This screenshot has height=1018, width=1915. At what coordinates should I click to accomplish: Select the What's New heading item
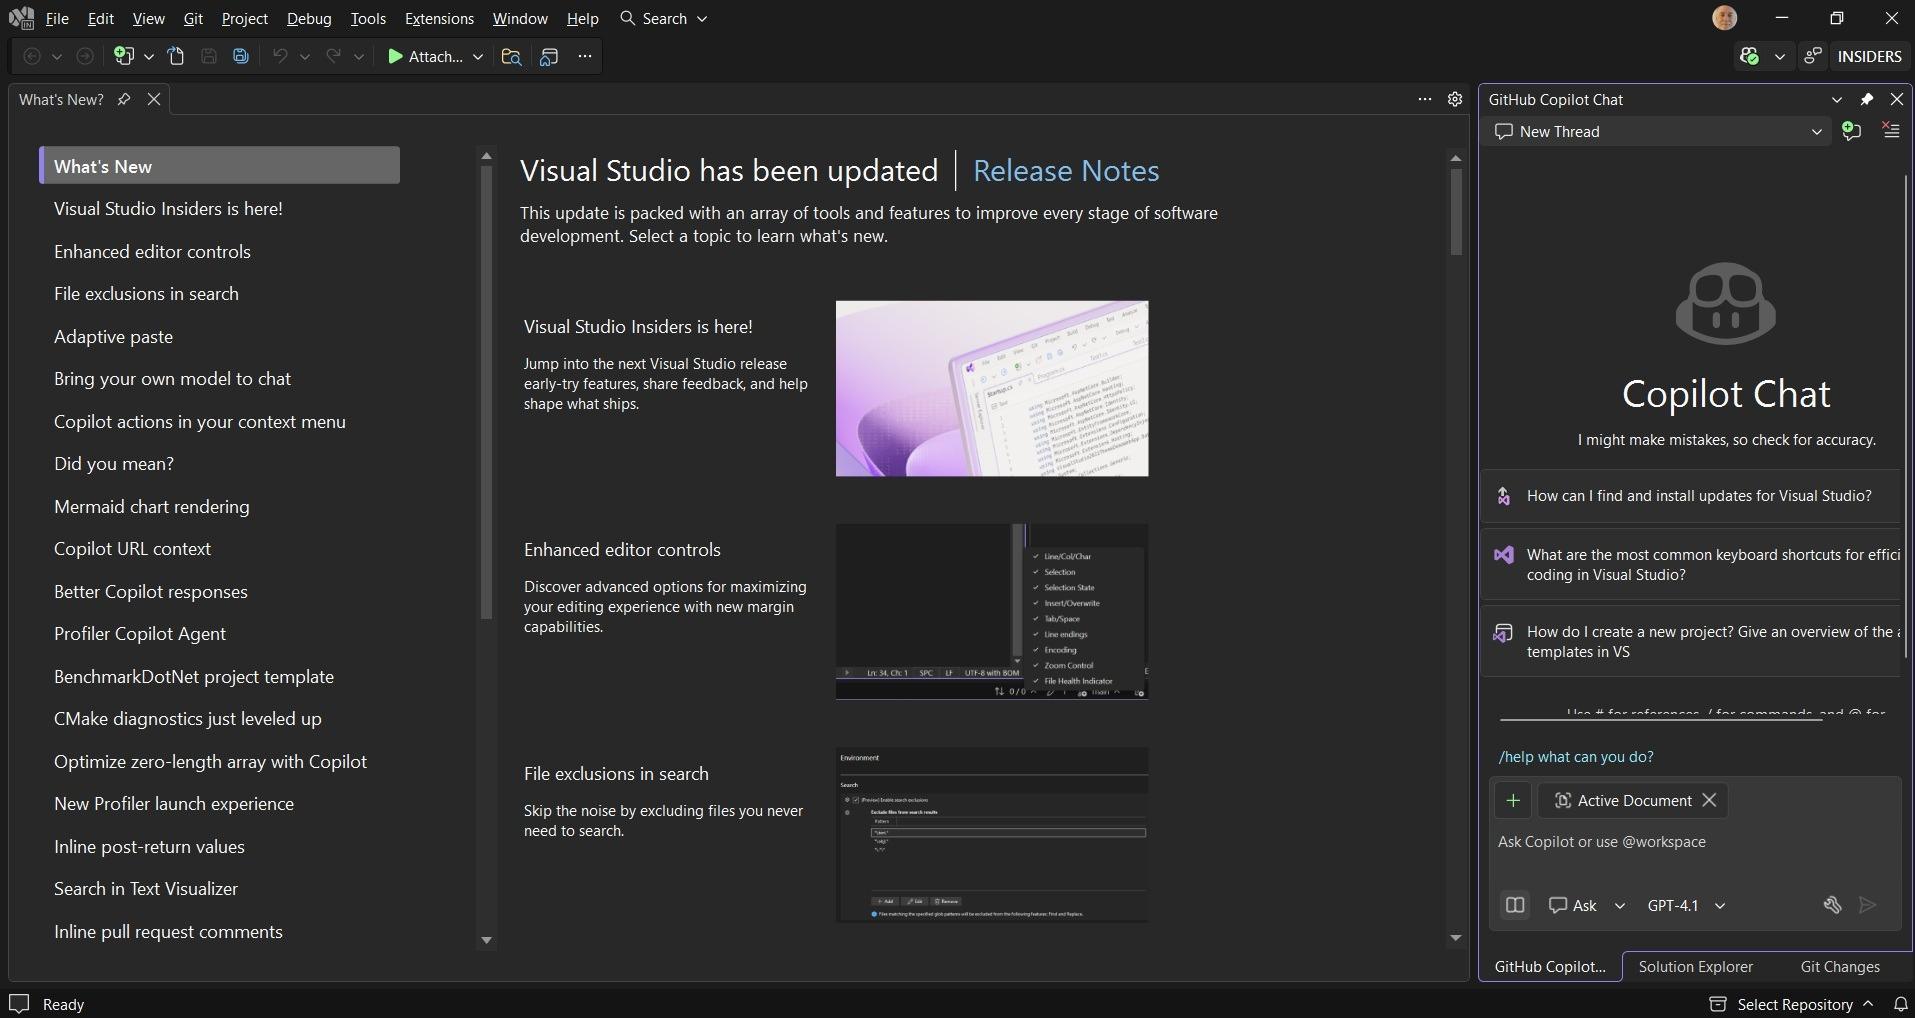(x=219, y=166)
